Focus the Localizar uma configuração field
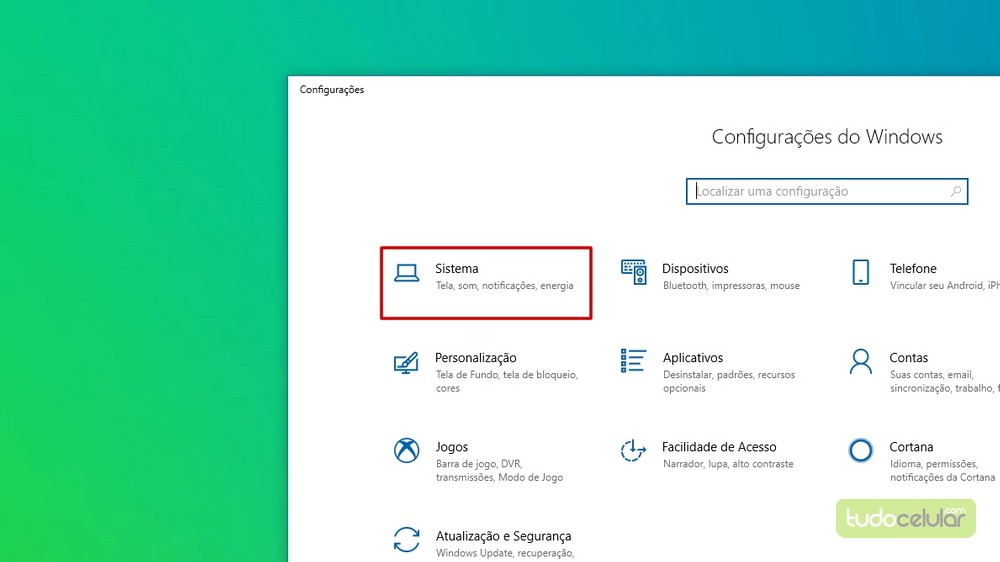The image size is (1000, 562). pos(827,191)
